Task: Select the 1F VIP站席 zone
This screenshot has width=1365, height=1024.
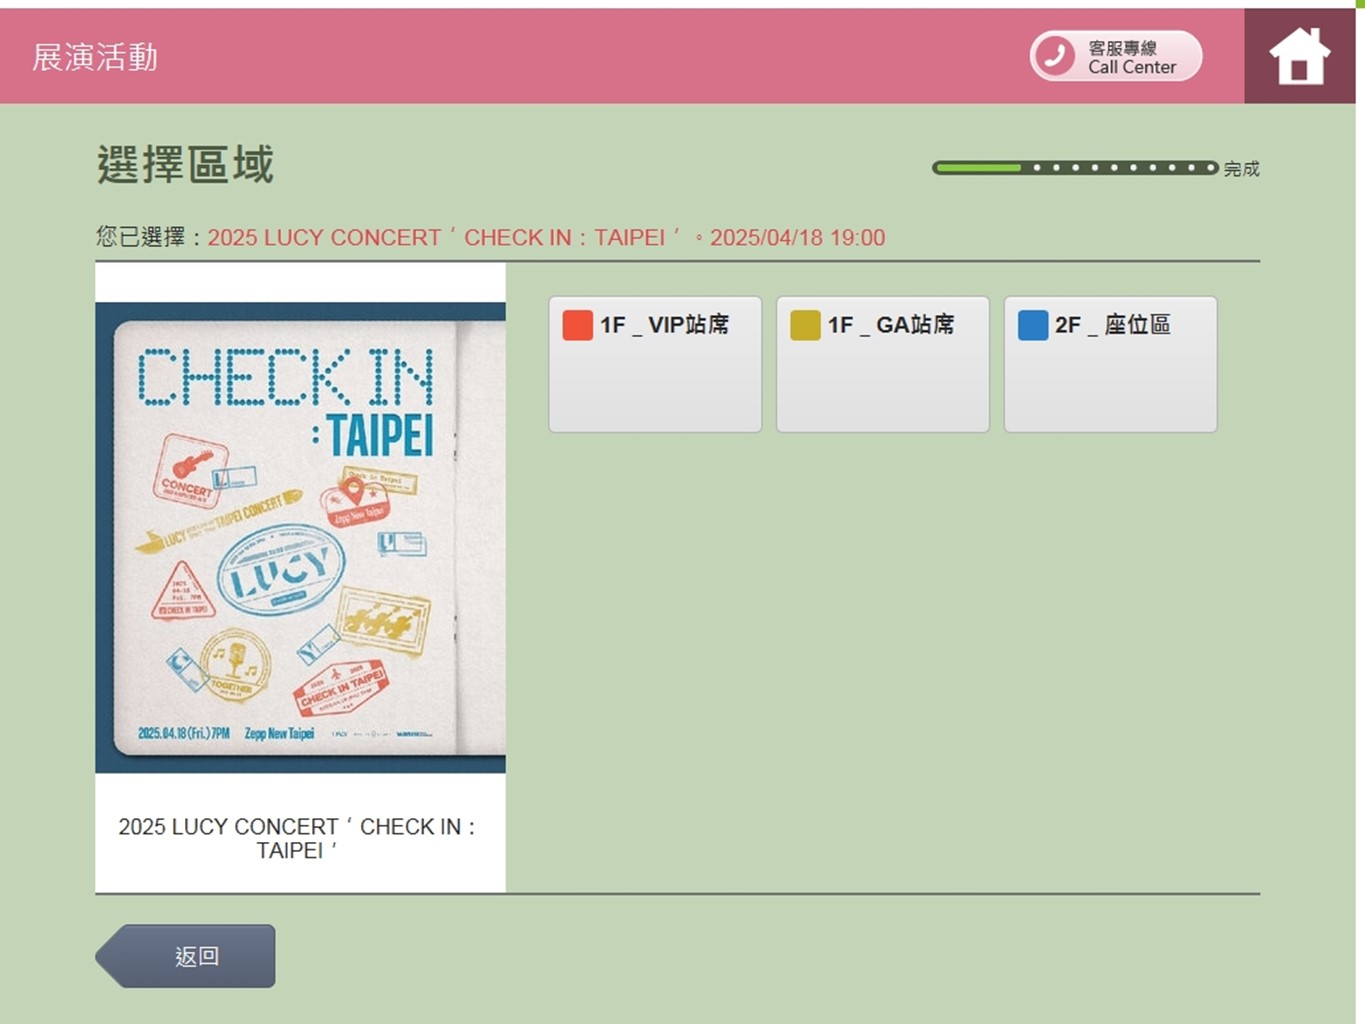Action: (655, 364)
